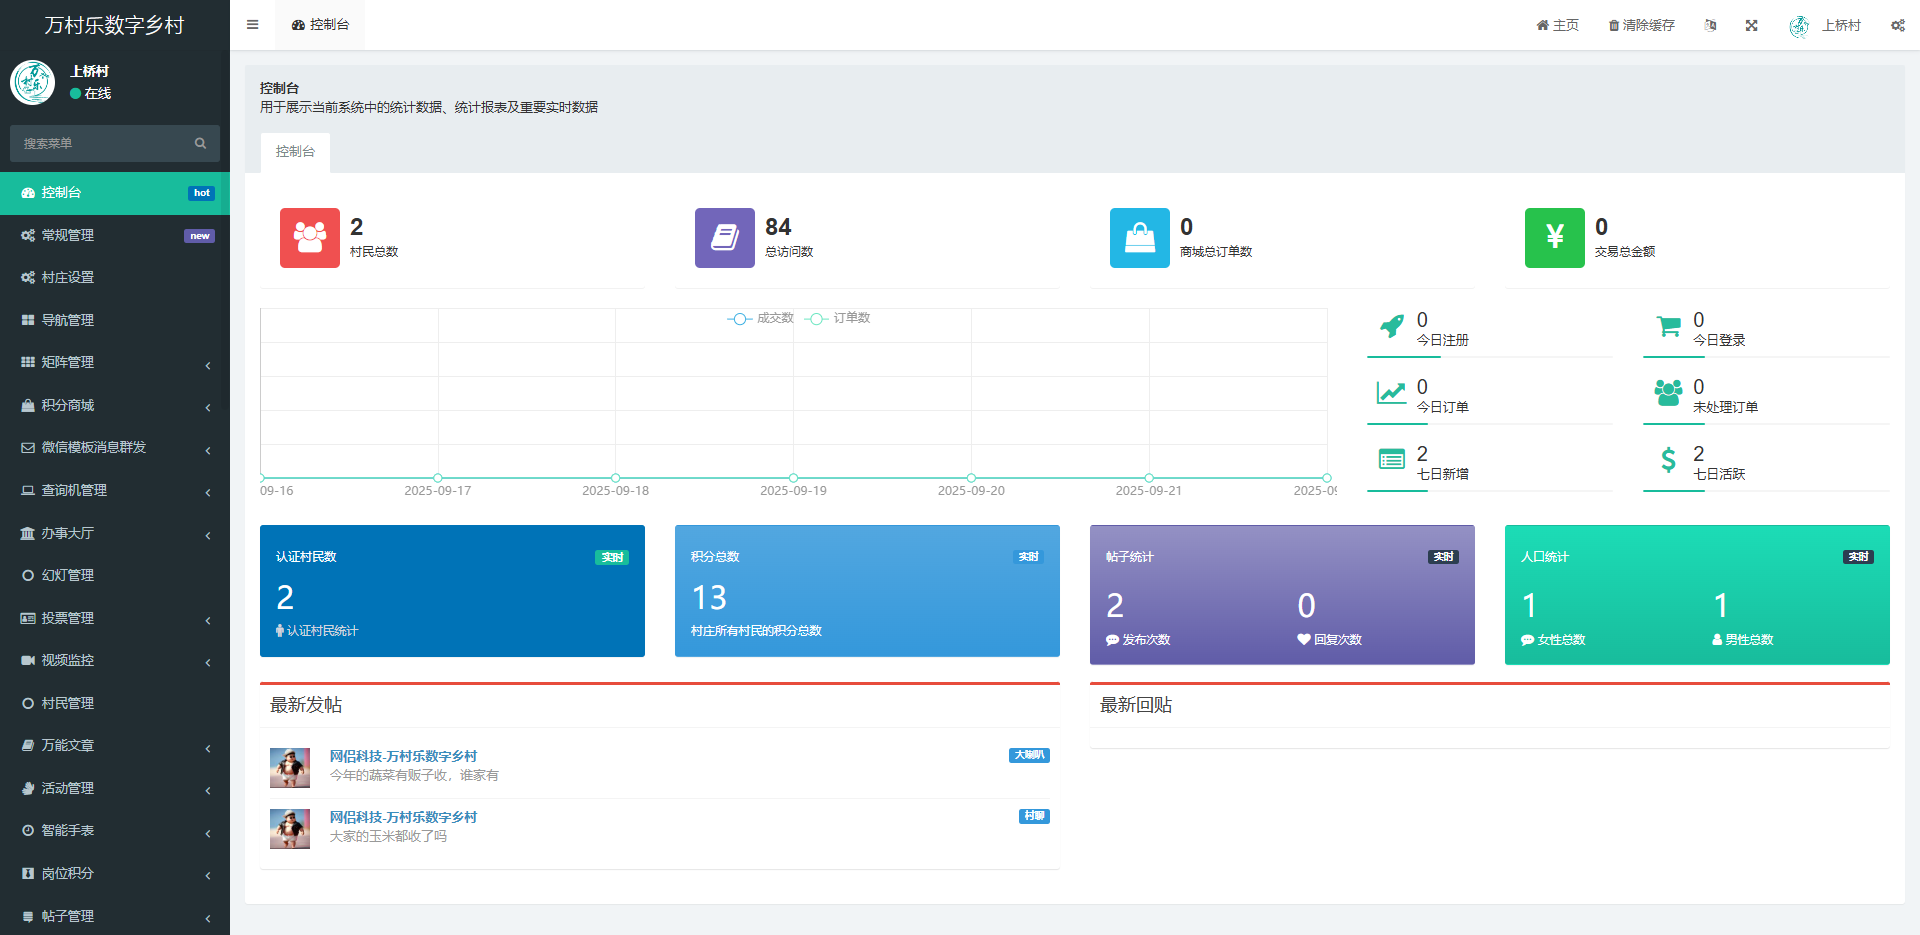The height and width of the screenshot is (935, 1920).
Task: Click the hamburger sidebar toggle icon
Action: tap(252, 25)
